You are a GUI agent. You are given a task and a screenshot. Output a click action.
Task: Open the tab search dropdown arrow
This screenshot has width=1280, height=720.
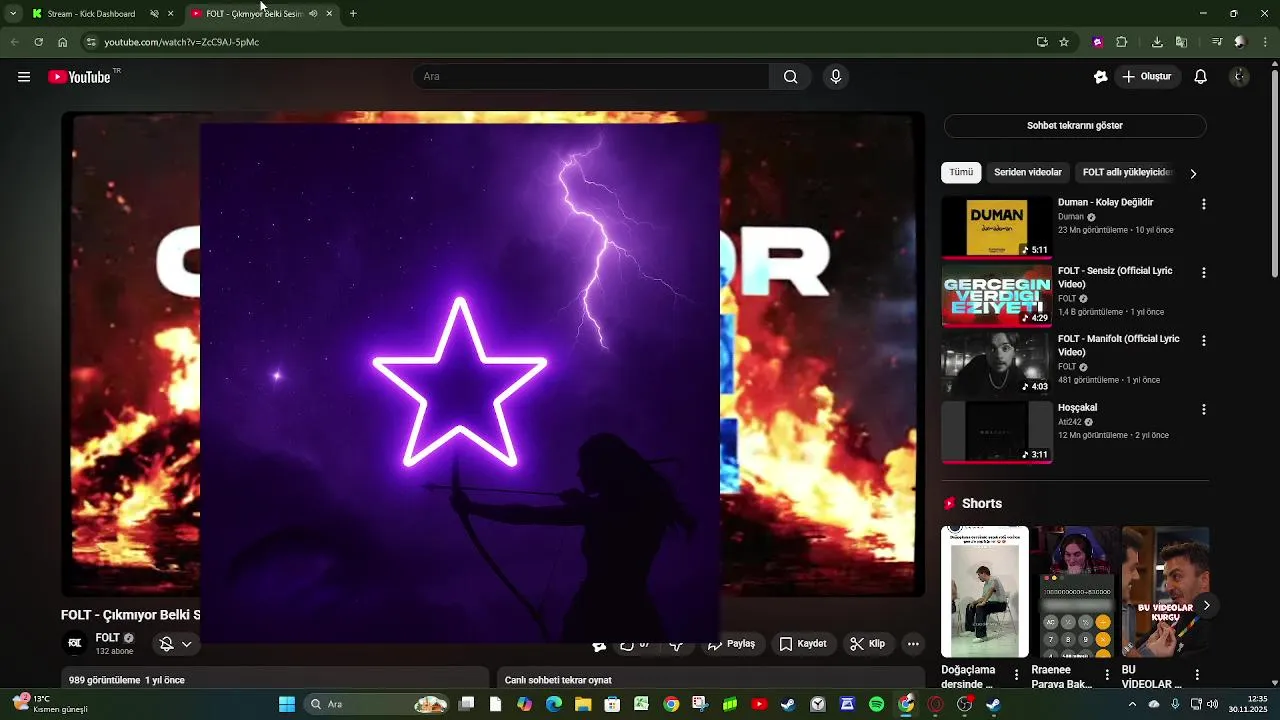[x=13, y=14]
